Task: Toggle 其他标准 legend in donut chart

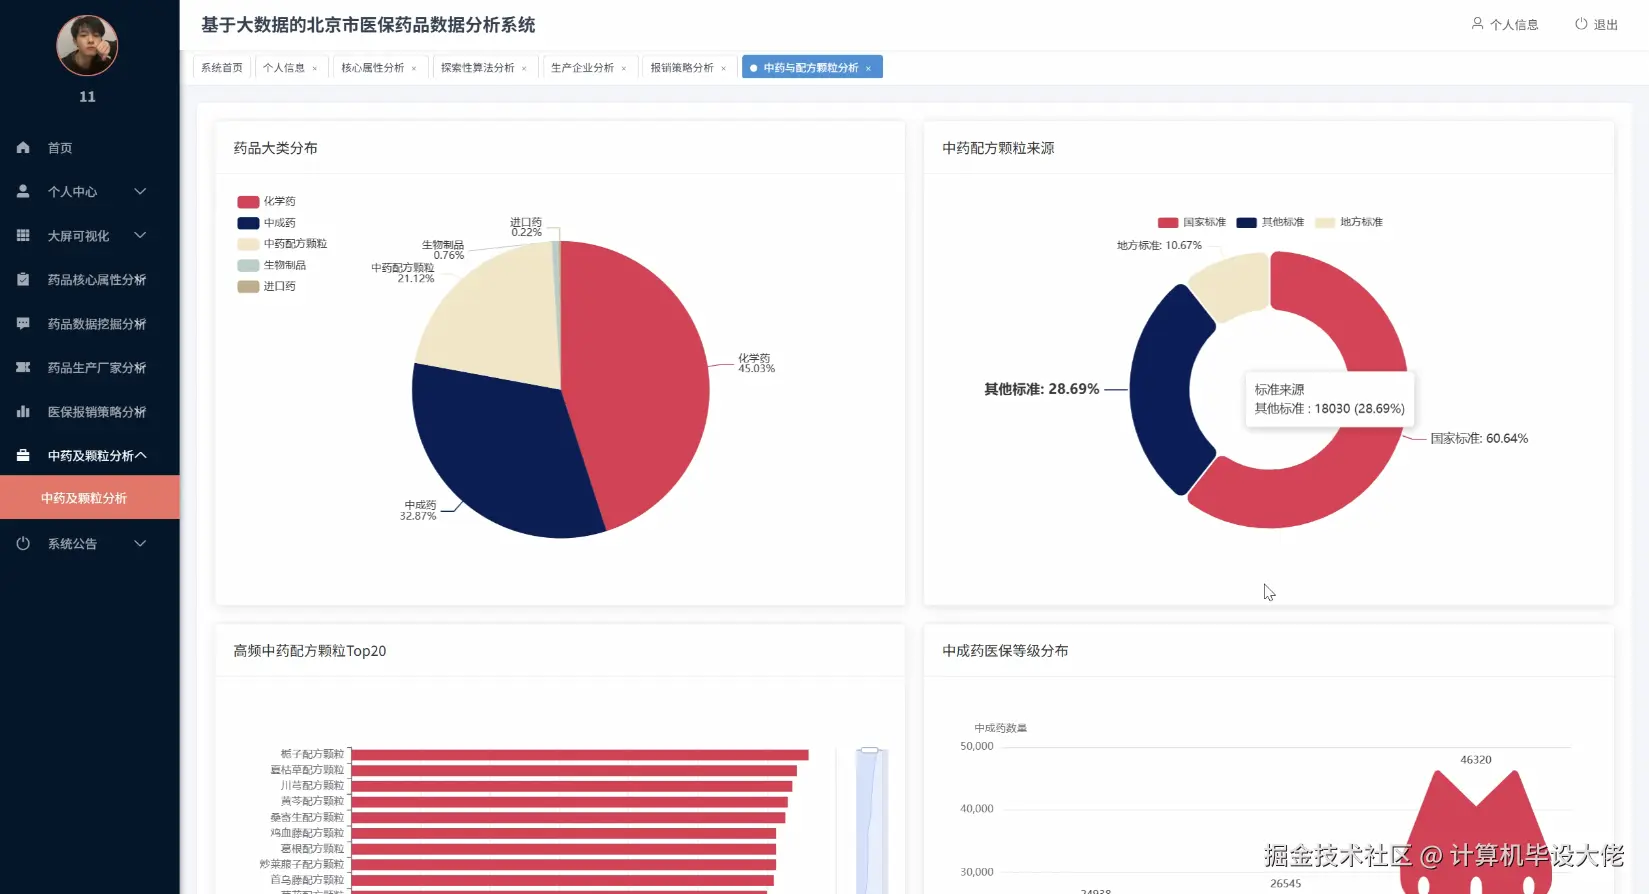Action: click(x=1270, y=222)
